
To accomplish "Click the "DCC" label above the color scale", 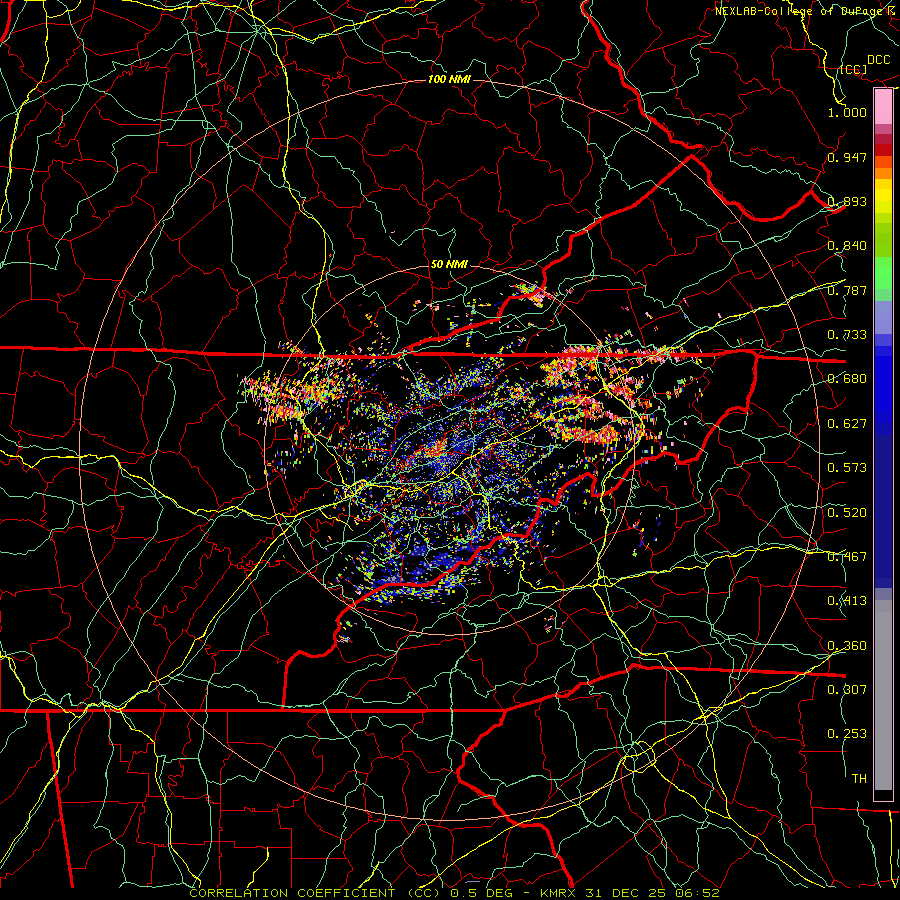I will (x=878, y=60).
